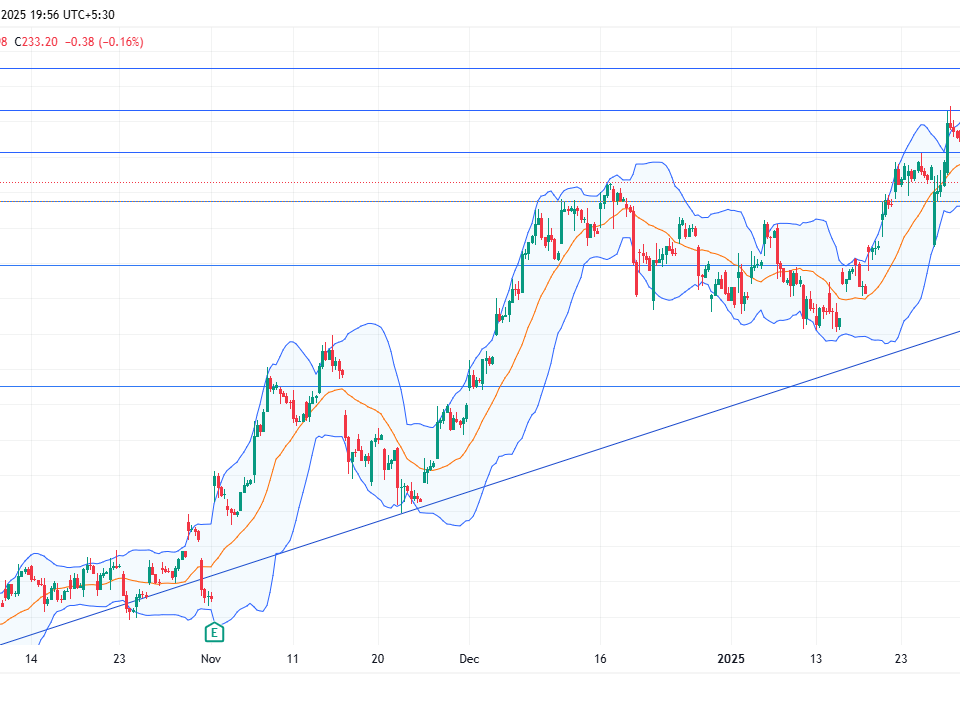Image resolution: width=960 pixels, height=708 pixels.
Task: Click the '11' date label on time axis
Action: pos(293,659)
